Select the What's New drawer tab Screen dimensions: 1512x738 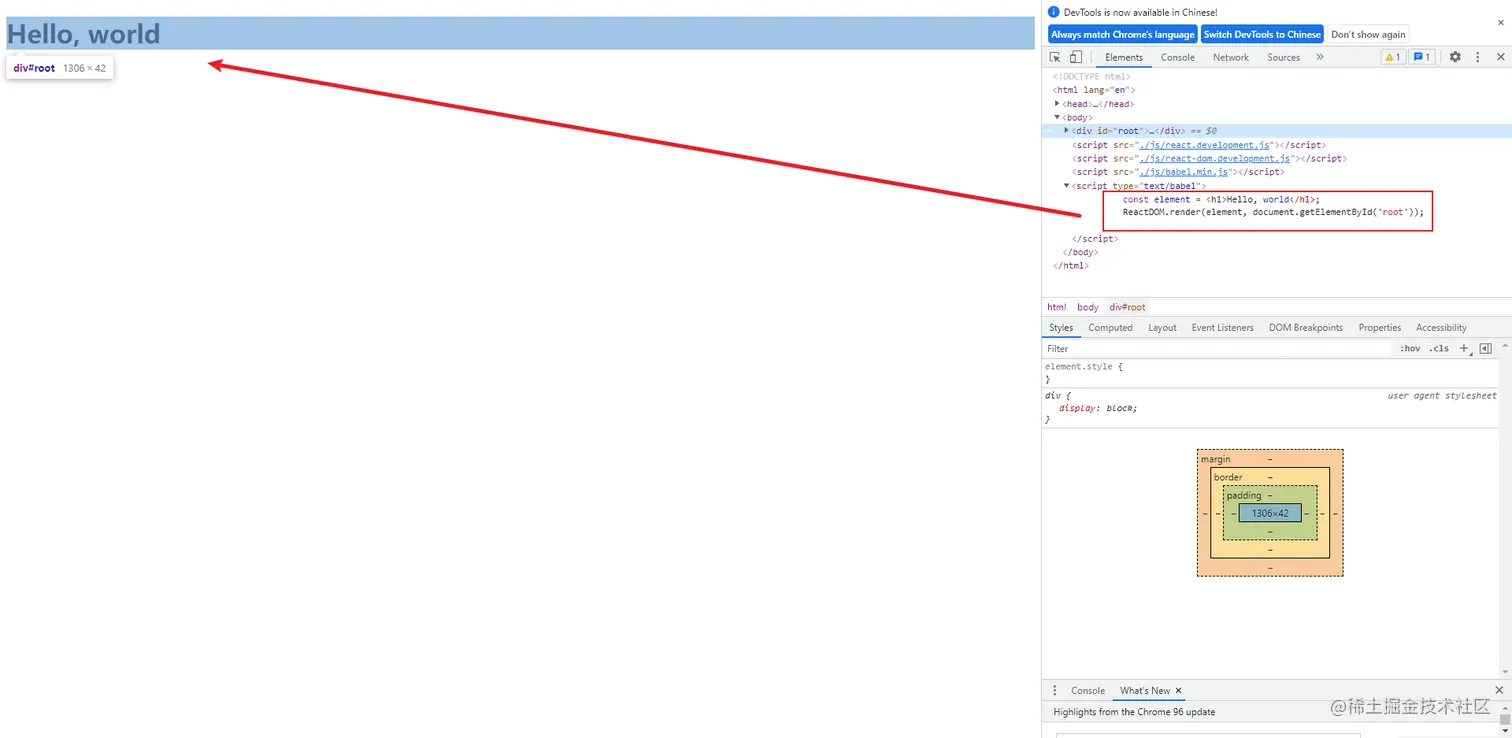click(1144, 690)
